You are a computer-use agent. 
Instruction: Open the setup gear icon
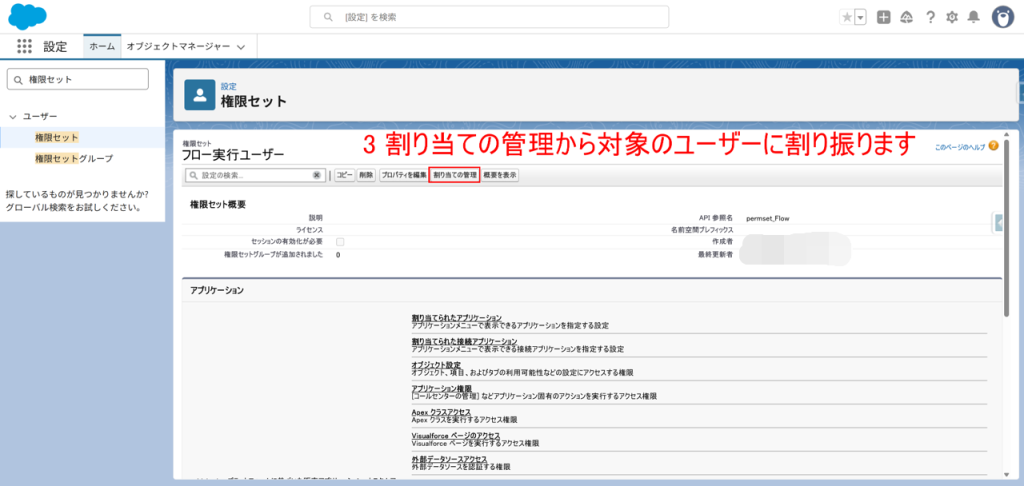click(x=952, y=17)
